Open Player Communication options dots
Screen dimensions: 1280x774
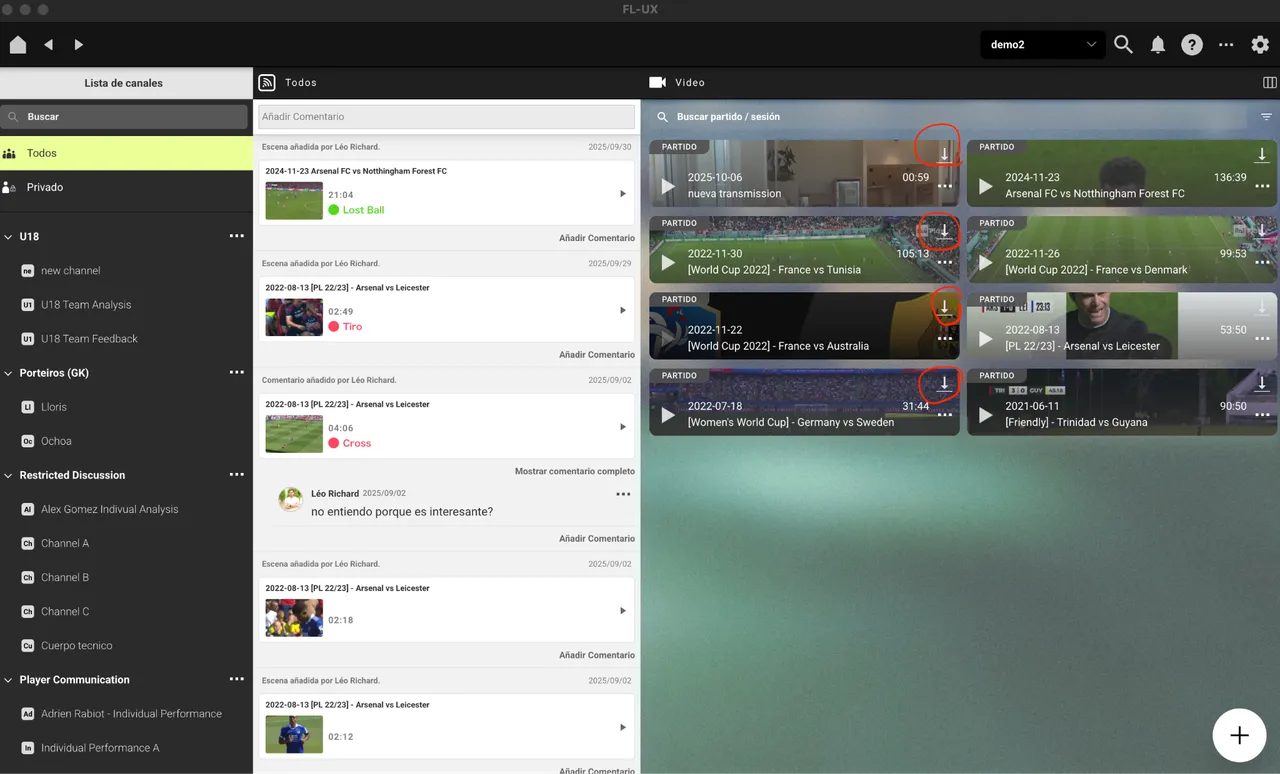237,679
